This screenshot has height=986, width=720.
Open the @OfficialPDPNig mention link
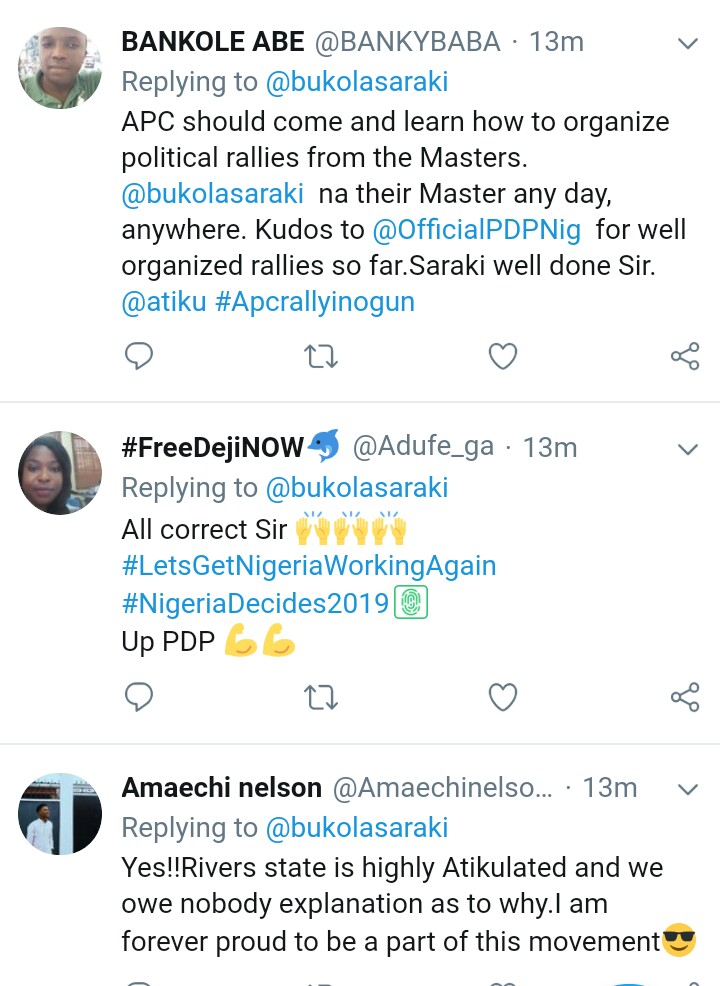click(x=476, y=230)
